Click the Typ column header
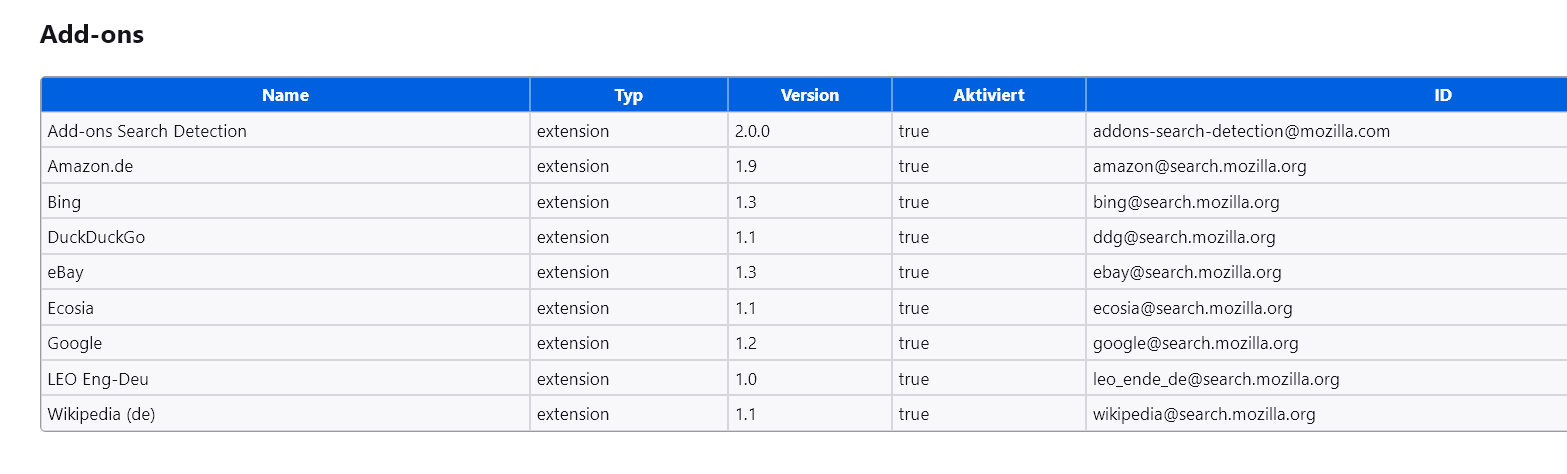 629,95
